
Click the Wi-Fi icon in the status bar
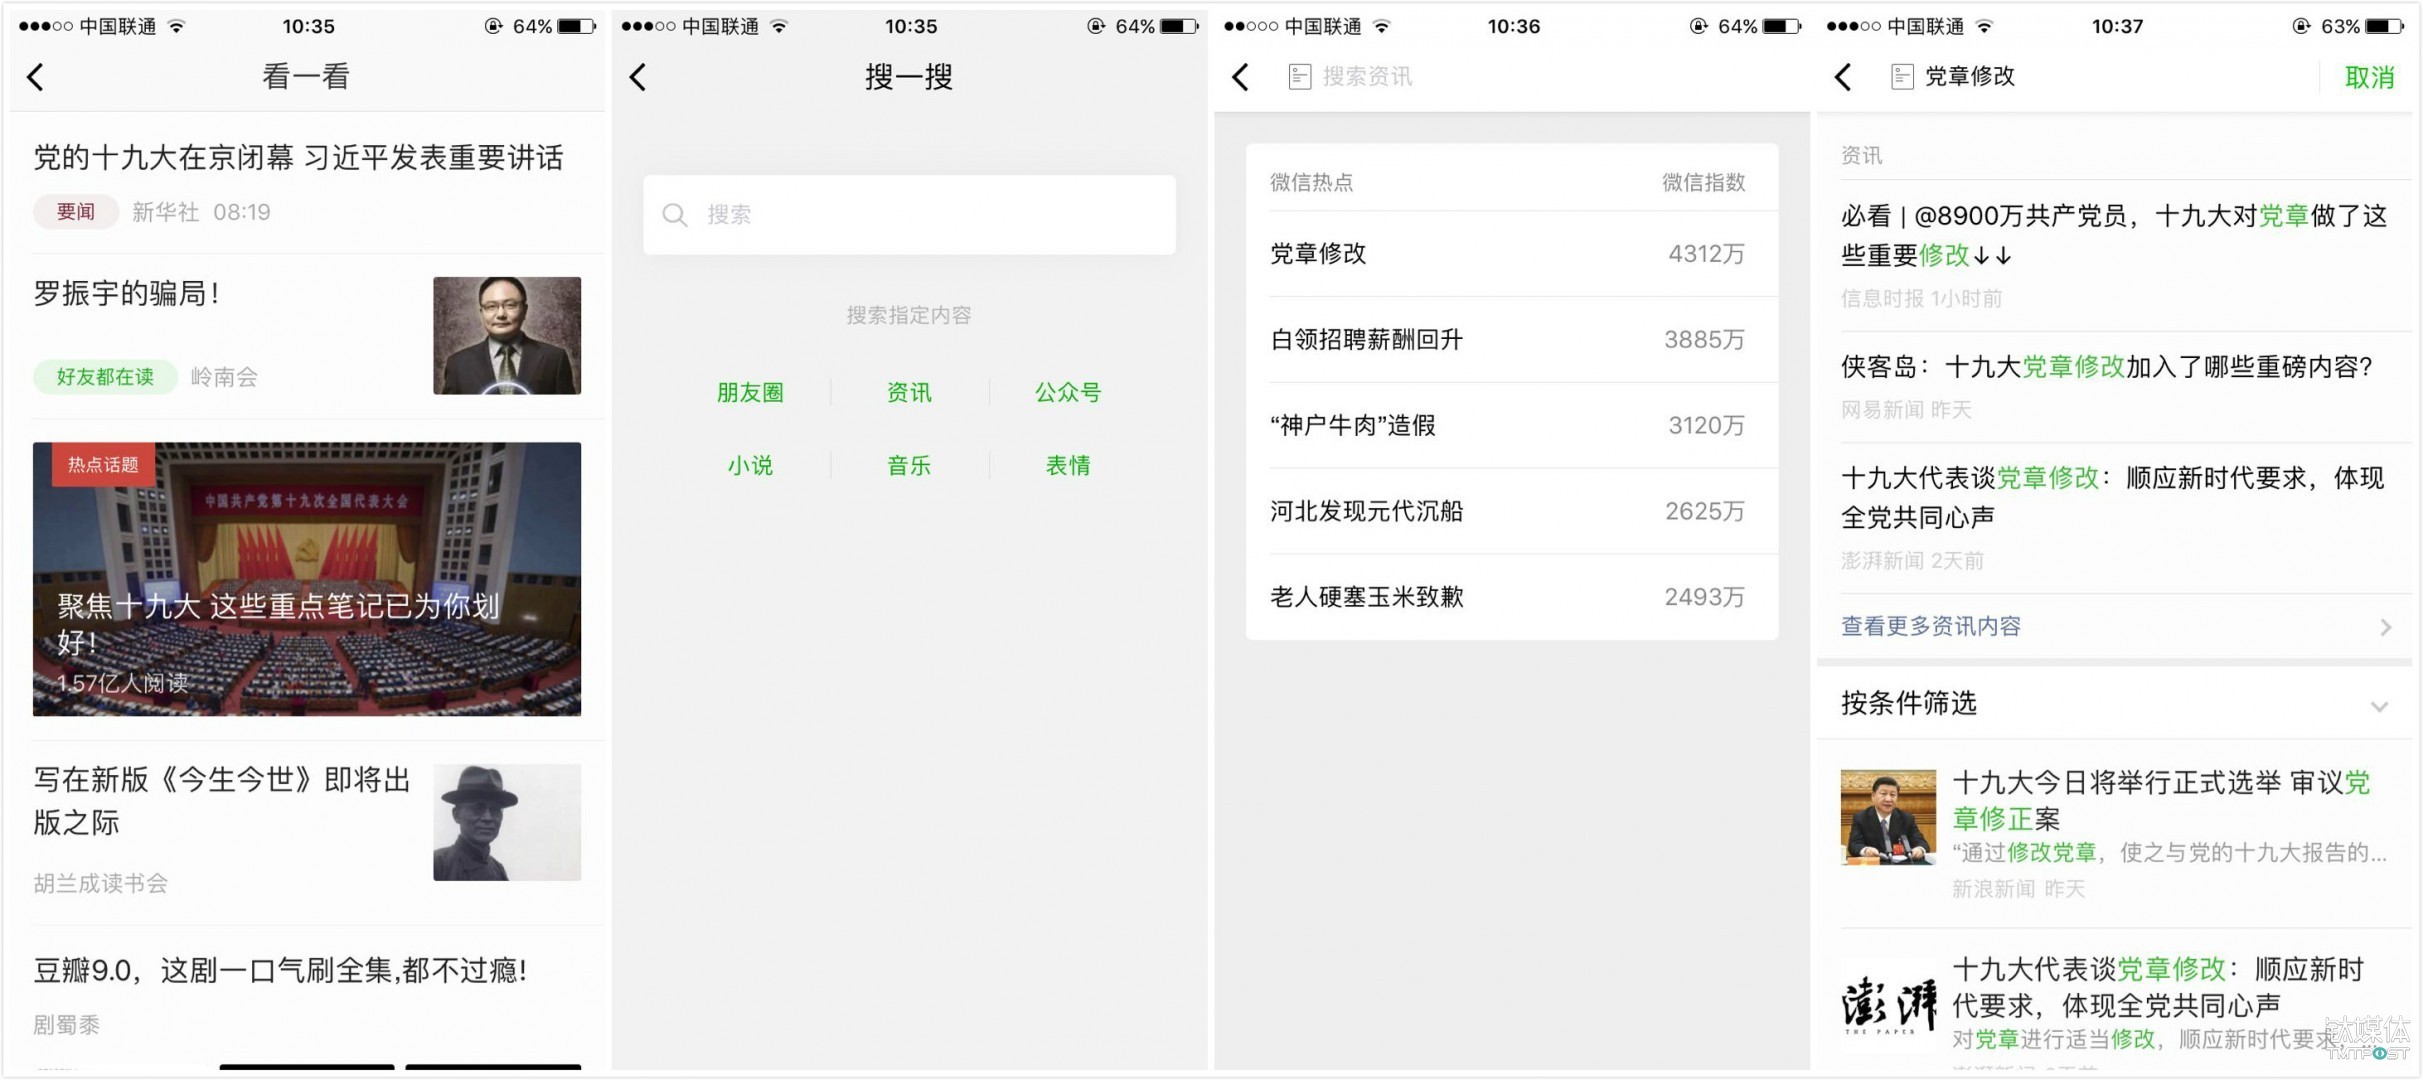176,25
